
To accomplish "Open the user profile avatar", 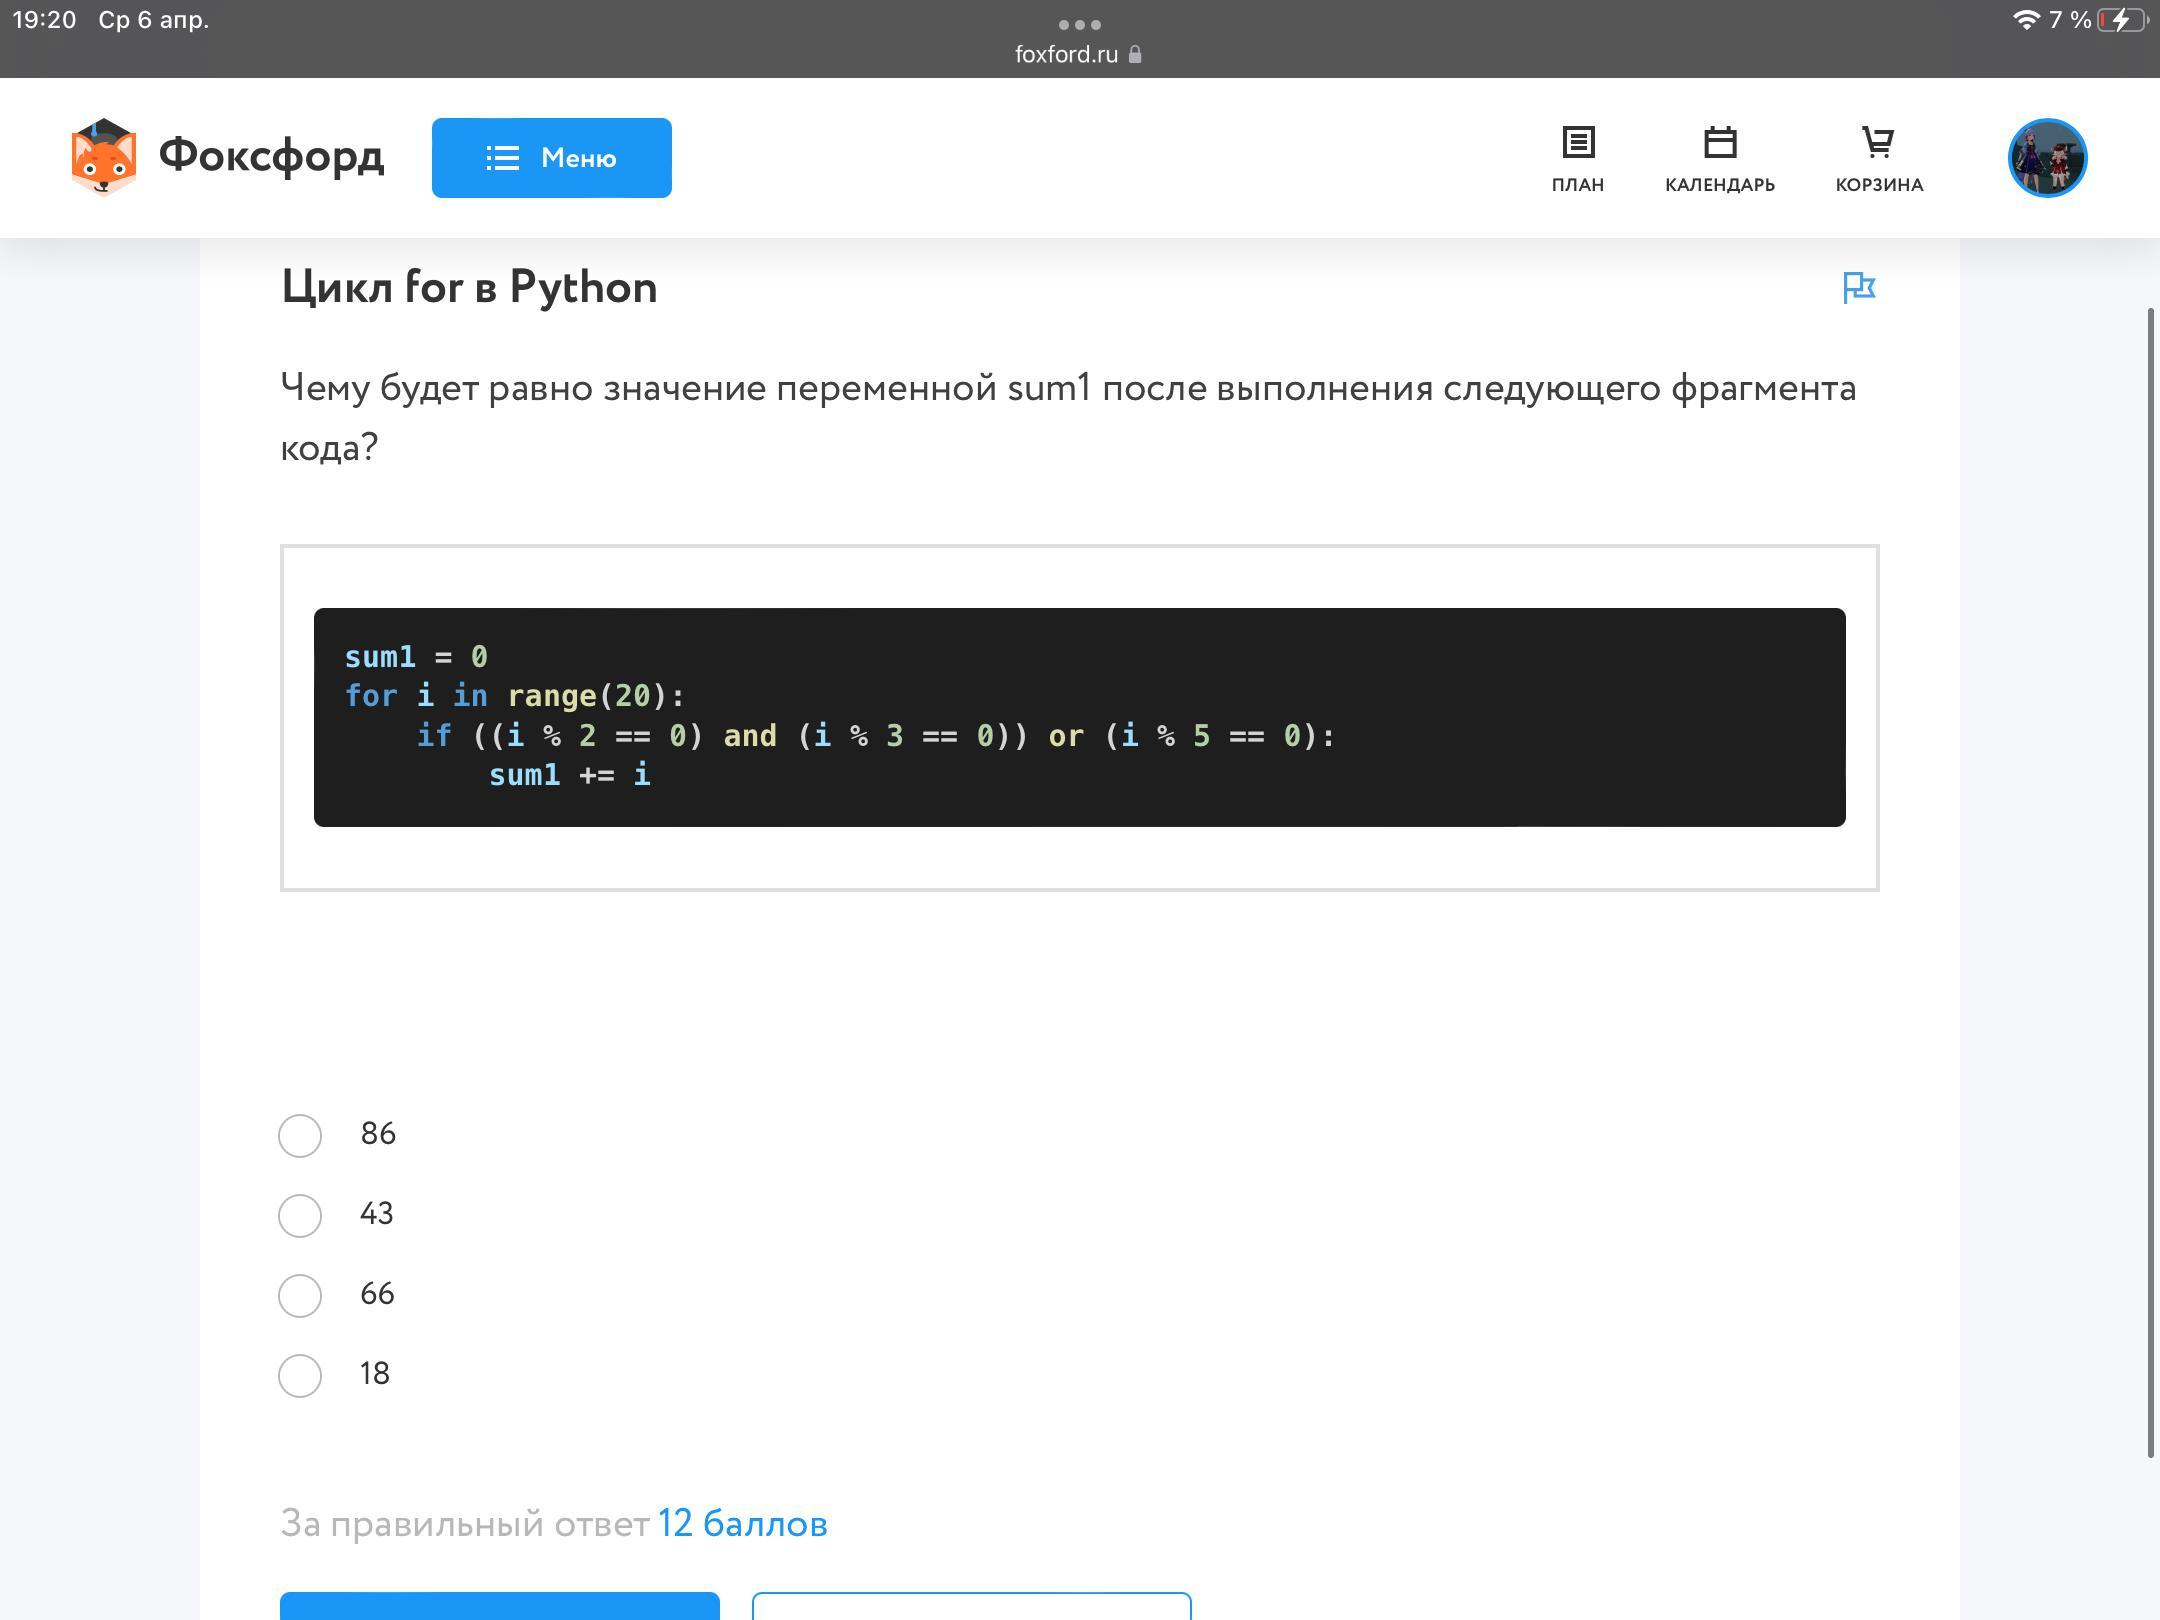I will (2047, 158).
